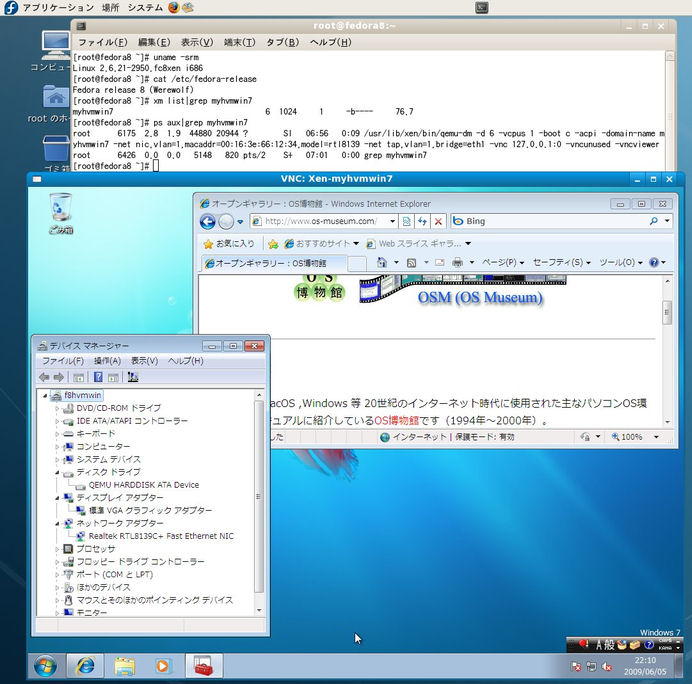Viewport: 692px width, 684px height.
Task: Open the Bing search provider dropdown arrow
Action: 667,221
